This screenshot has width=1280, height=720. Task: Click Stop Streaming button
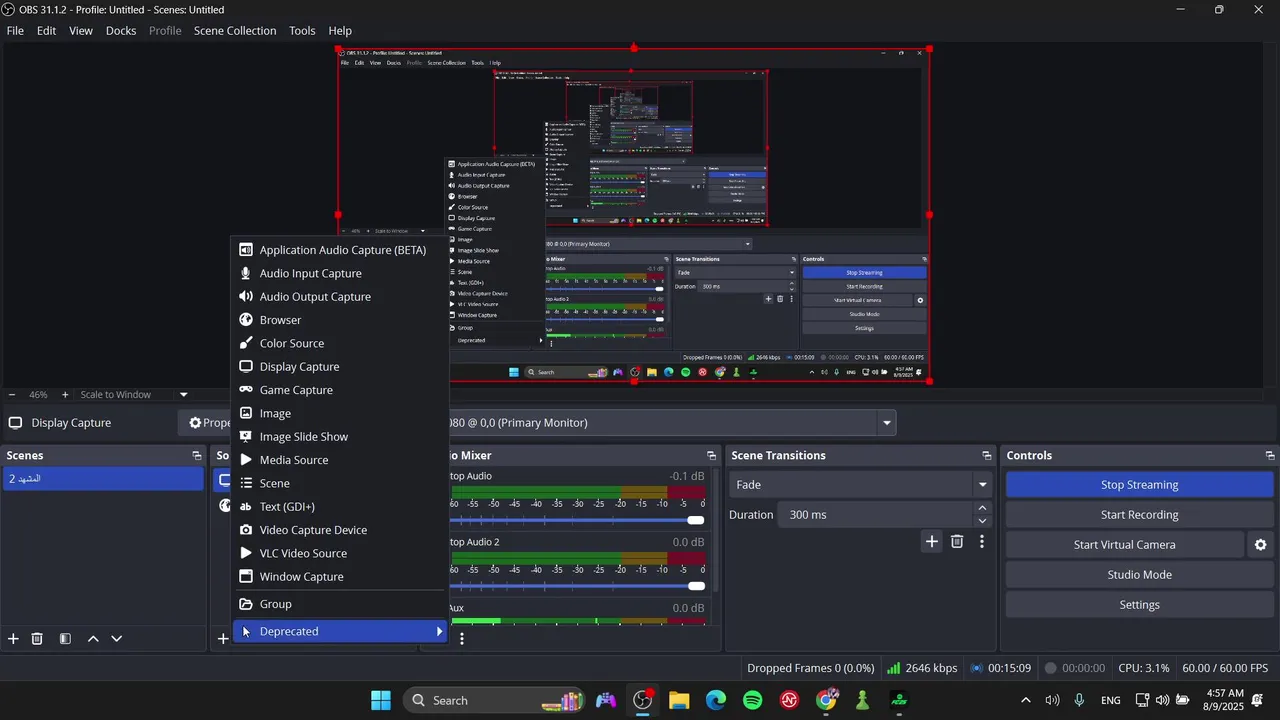tap(1139, 485)
